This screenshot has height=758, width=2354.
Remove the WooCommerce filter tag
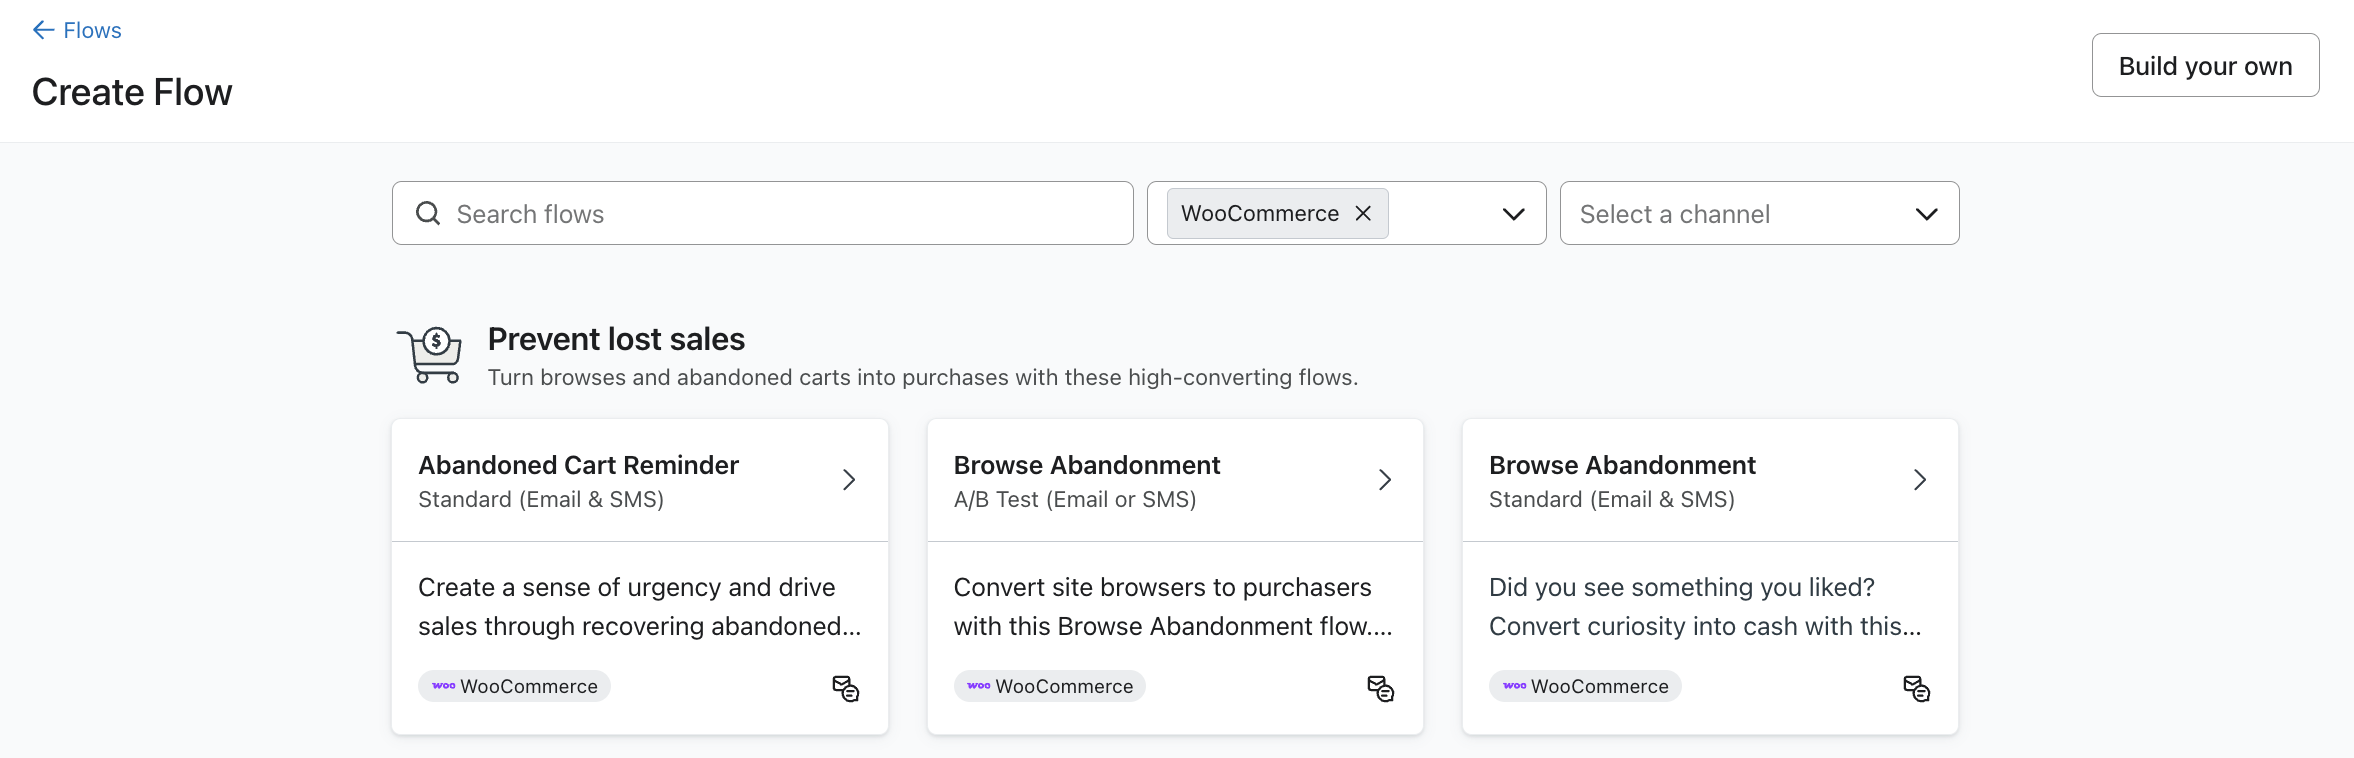pyautogui.click(x=1363, y=213)
